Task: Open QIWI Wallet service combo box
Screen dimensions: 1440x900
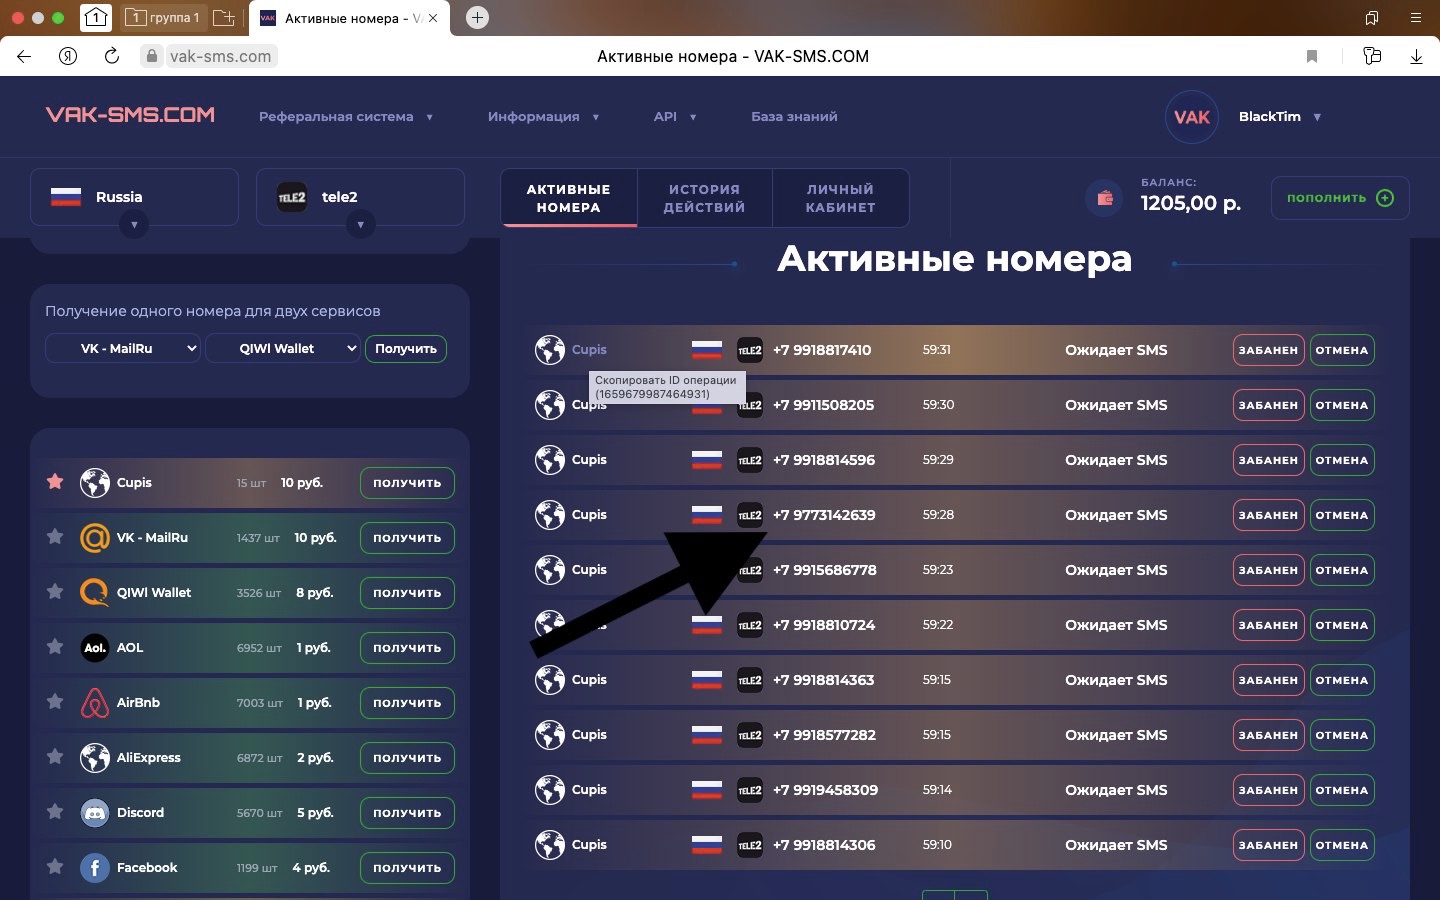Action: coord(282,348)
